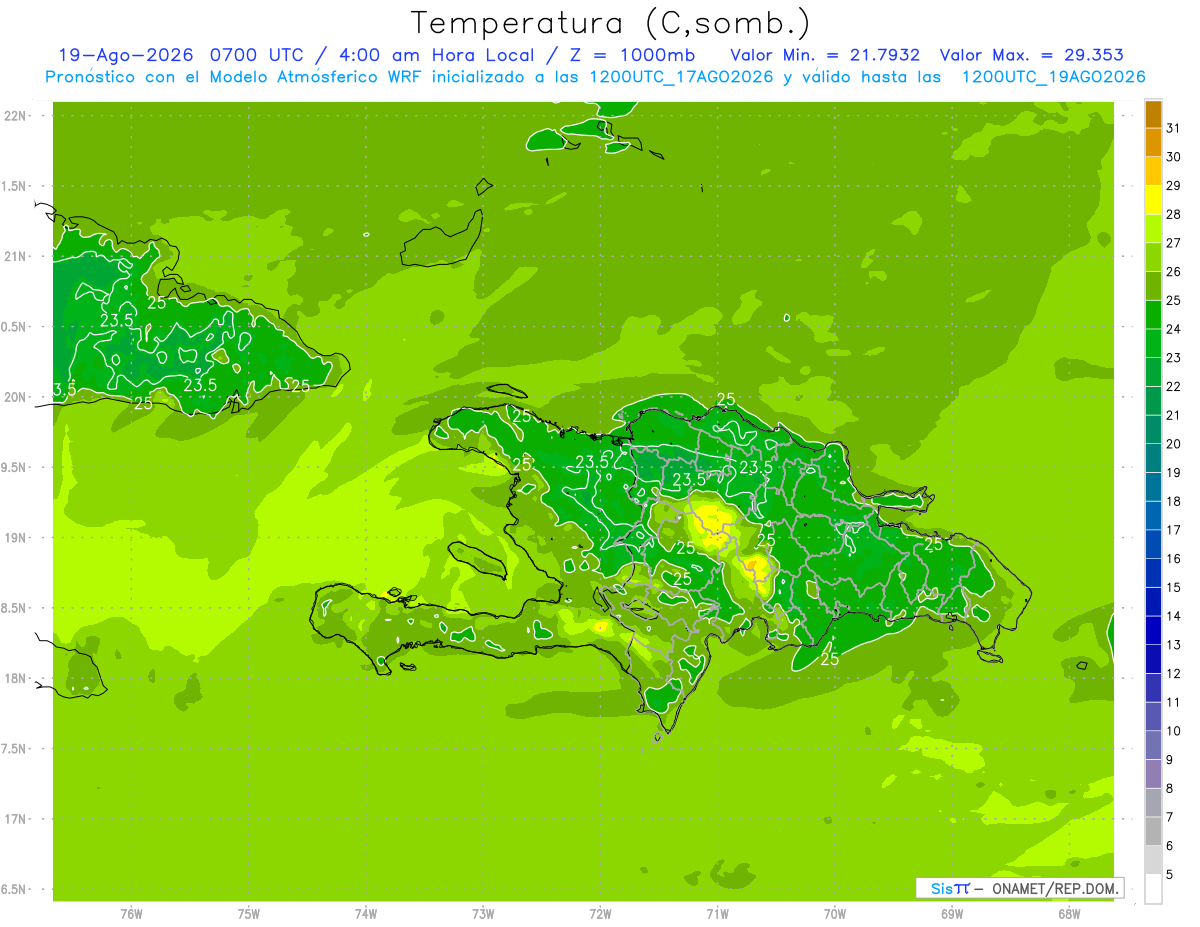Screen dimensions: 1200x927
Task: Click the color scale value "24"
Action: (1174, 329)
